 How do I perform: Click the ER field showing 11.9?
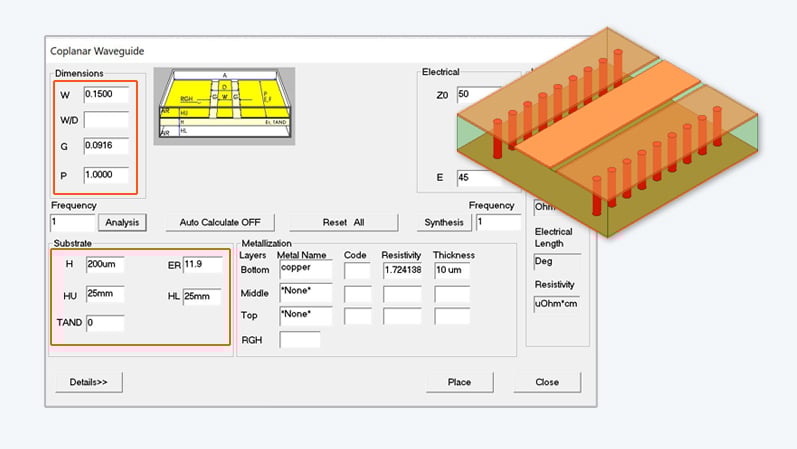pyautogui.click(x=203, y=264)
